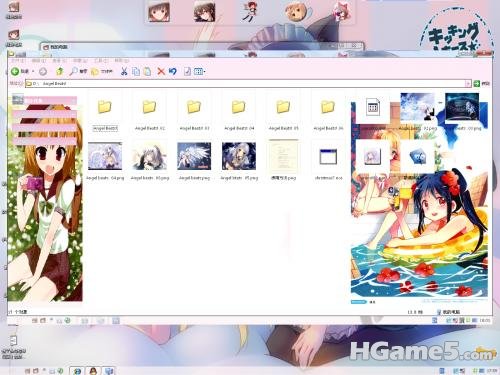Toggle the Folders pane button
The image size is (500, 375).
click(x=102, y=71)
